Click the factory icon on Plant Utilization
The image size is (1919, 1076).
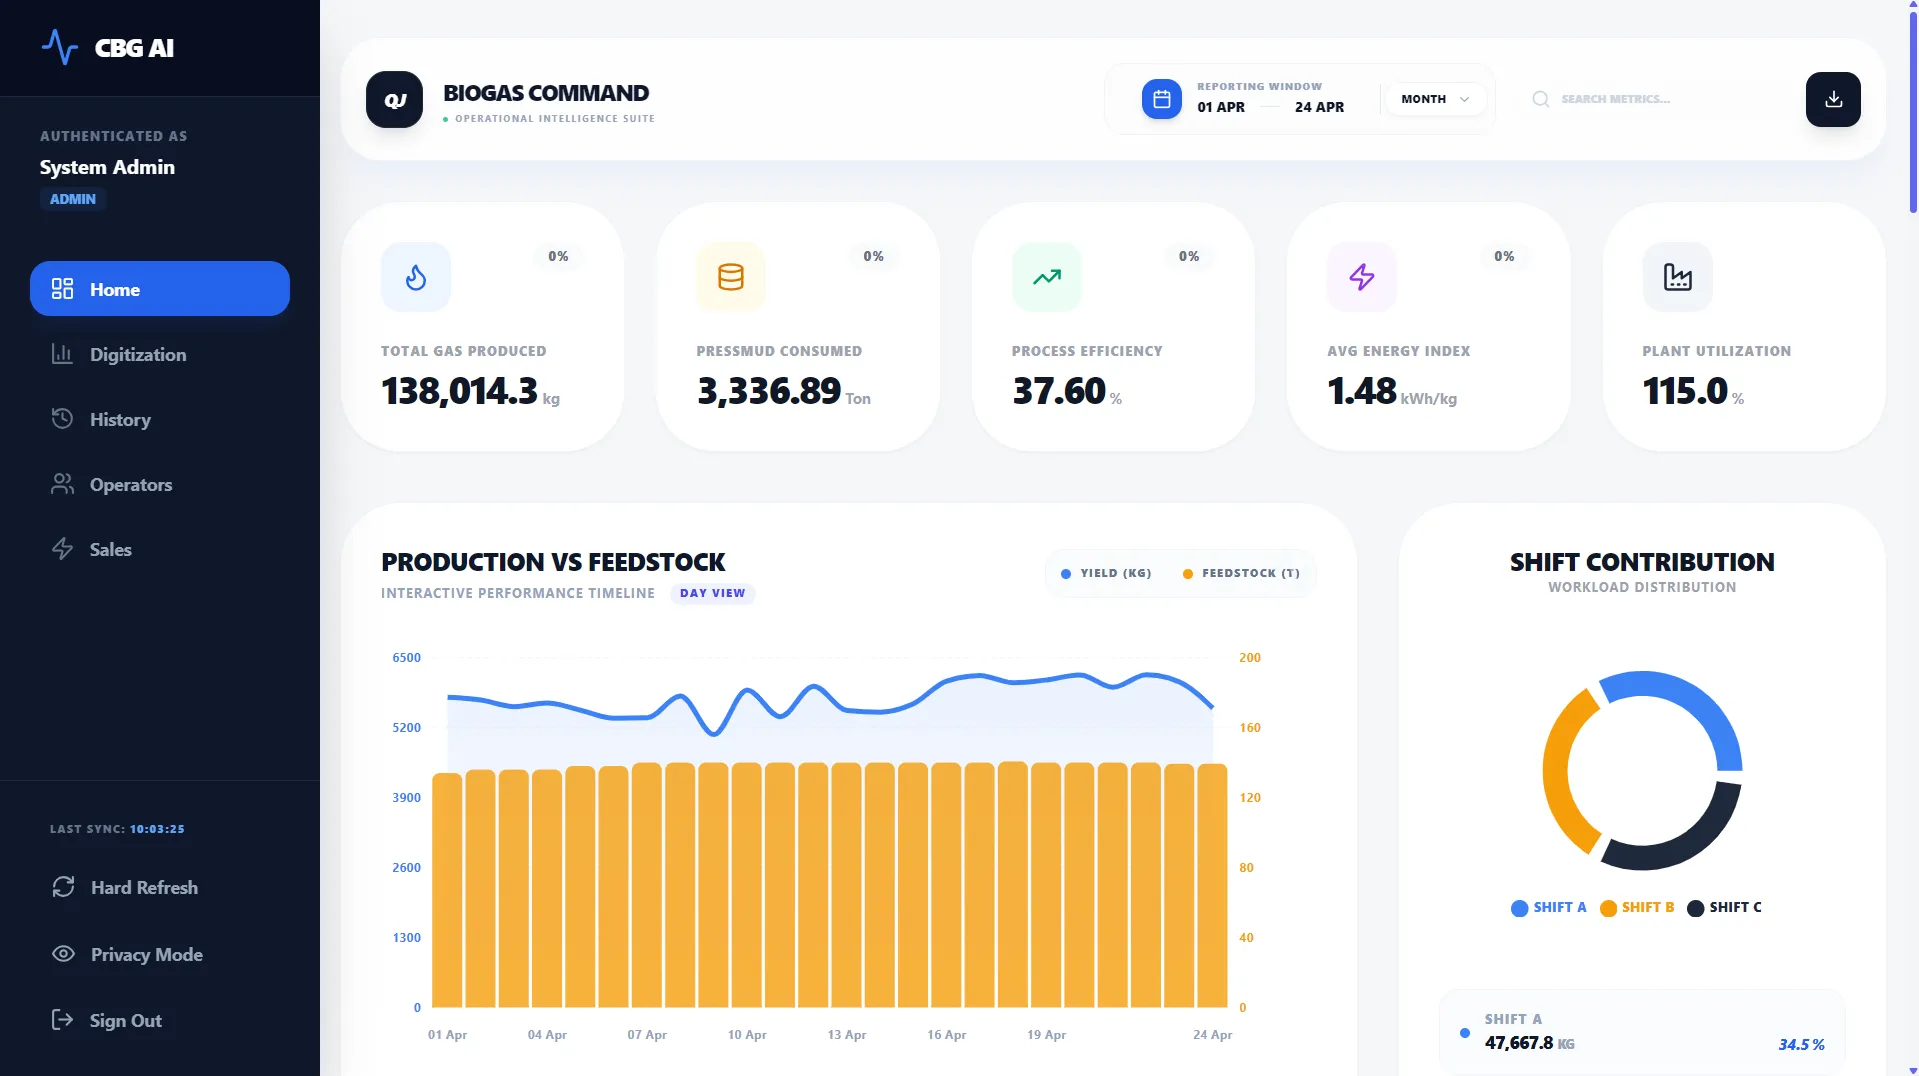point(1677,277)
